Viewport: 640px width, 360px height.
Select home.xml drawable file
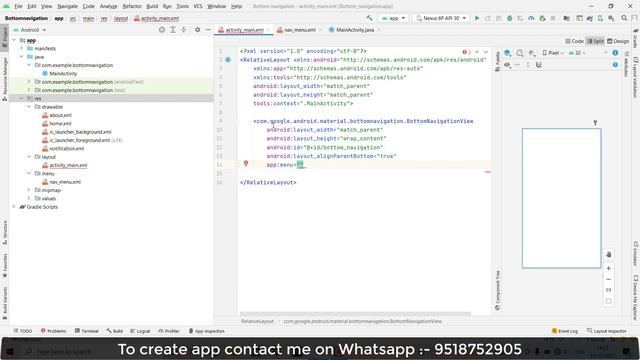pos(60,124)
